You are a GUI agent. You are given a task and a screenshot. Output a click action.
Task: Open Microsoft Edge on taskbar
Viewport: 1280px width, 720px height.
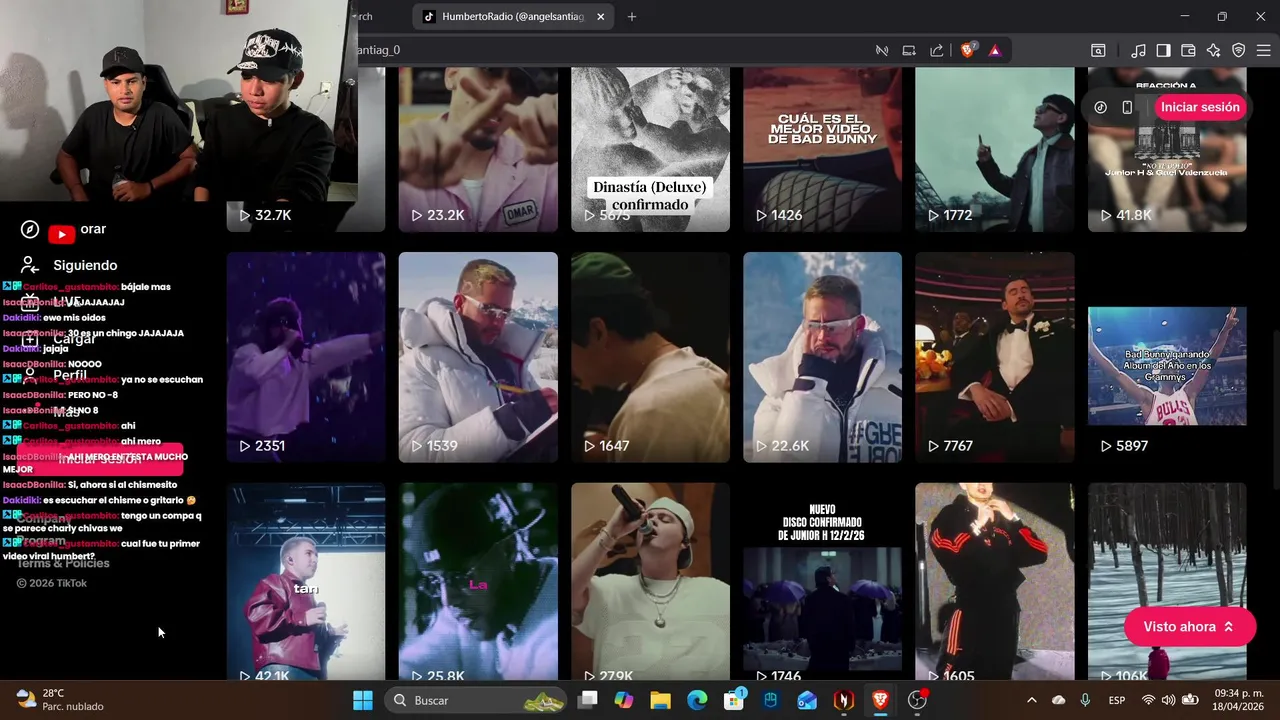click(697, 700)
